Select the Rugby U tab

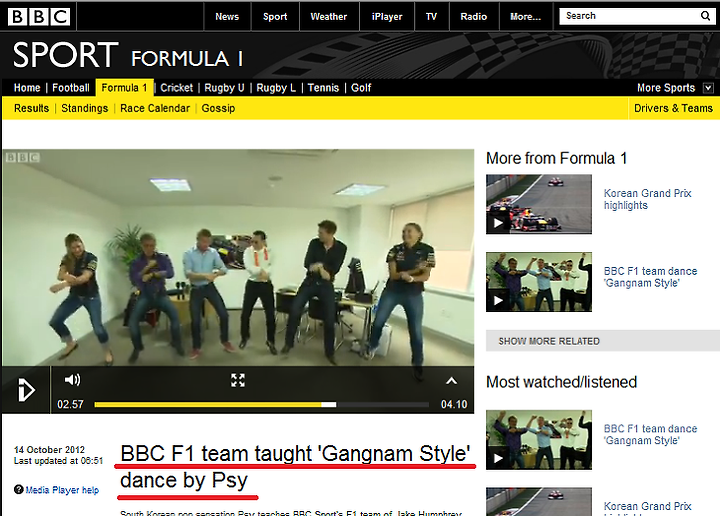(225, 88)
